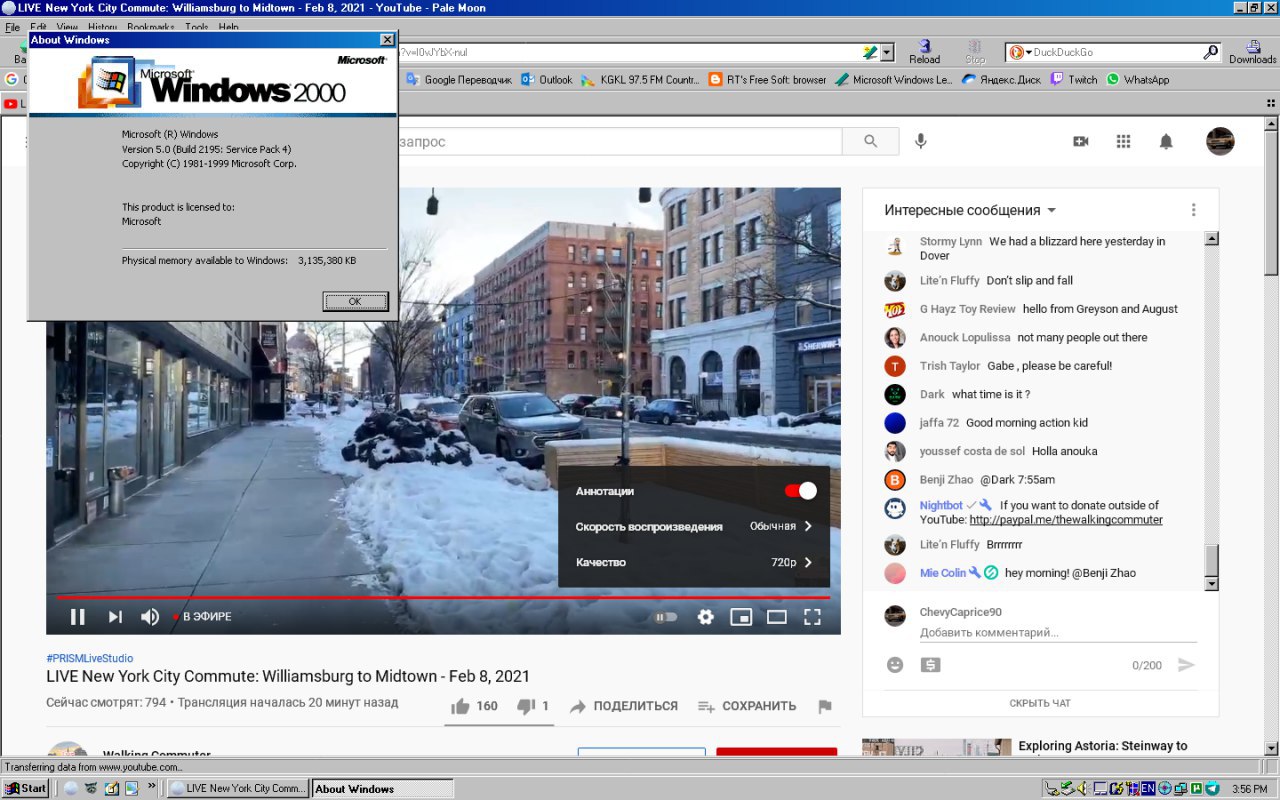Open Качество 720p submenu
1280x800 pixels.
(x=694, y=562)
